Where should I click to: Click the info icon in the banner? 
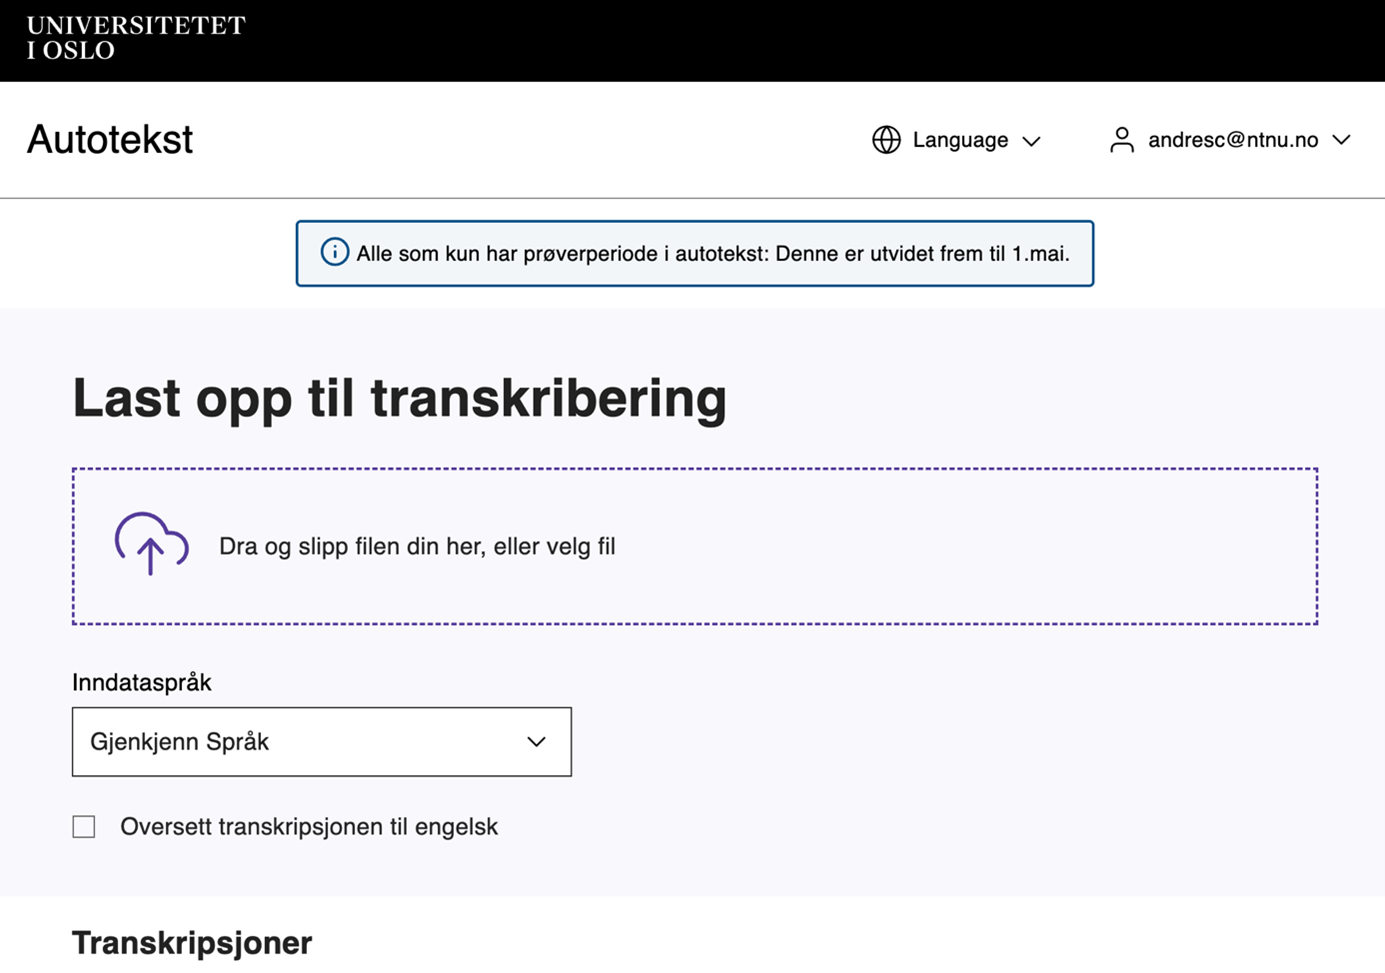(x=335, y=252)
